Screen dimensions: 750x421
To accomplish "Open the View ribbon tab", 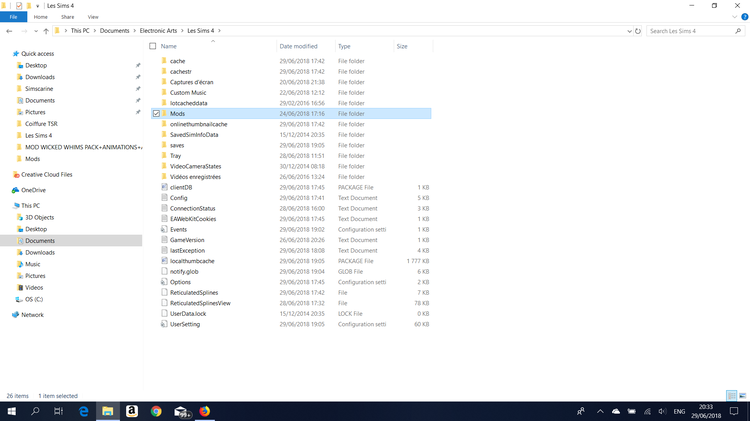I will point(93,17).
